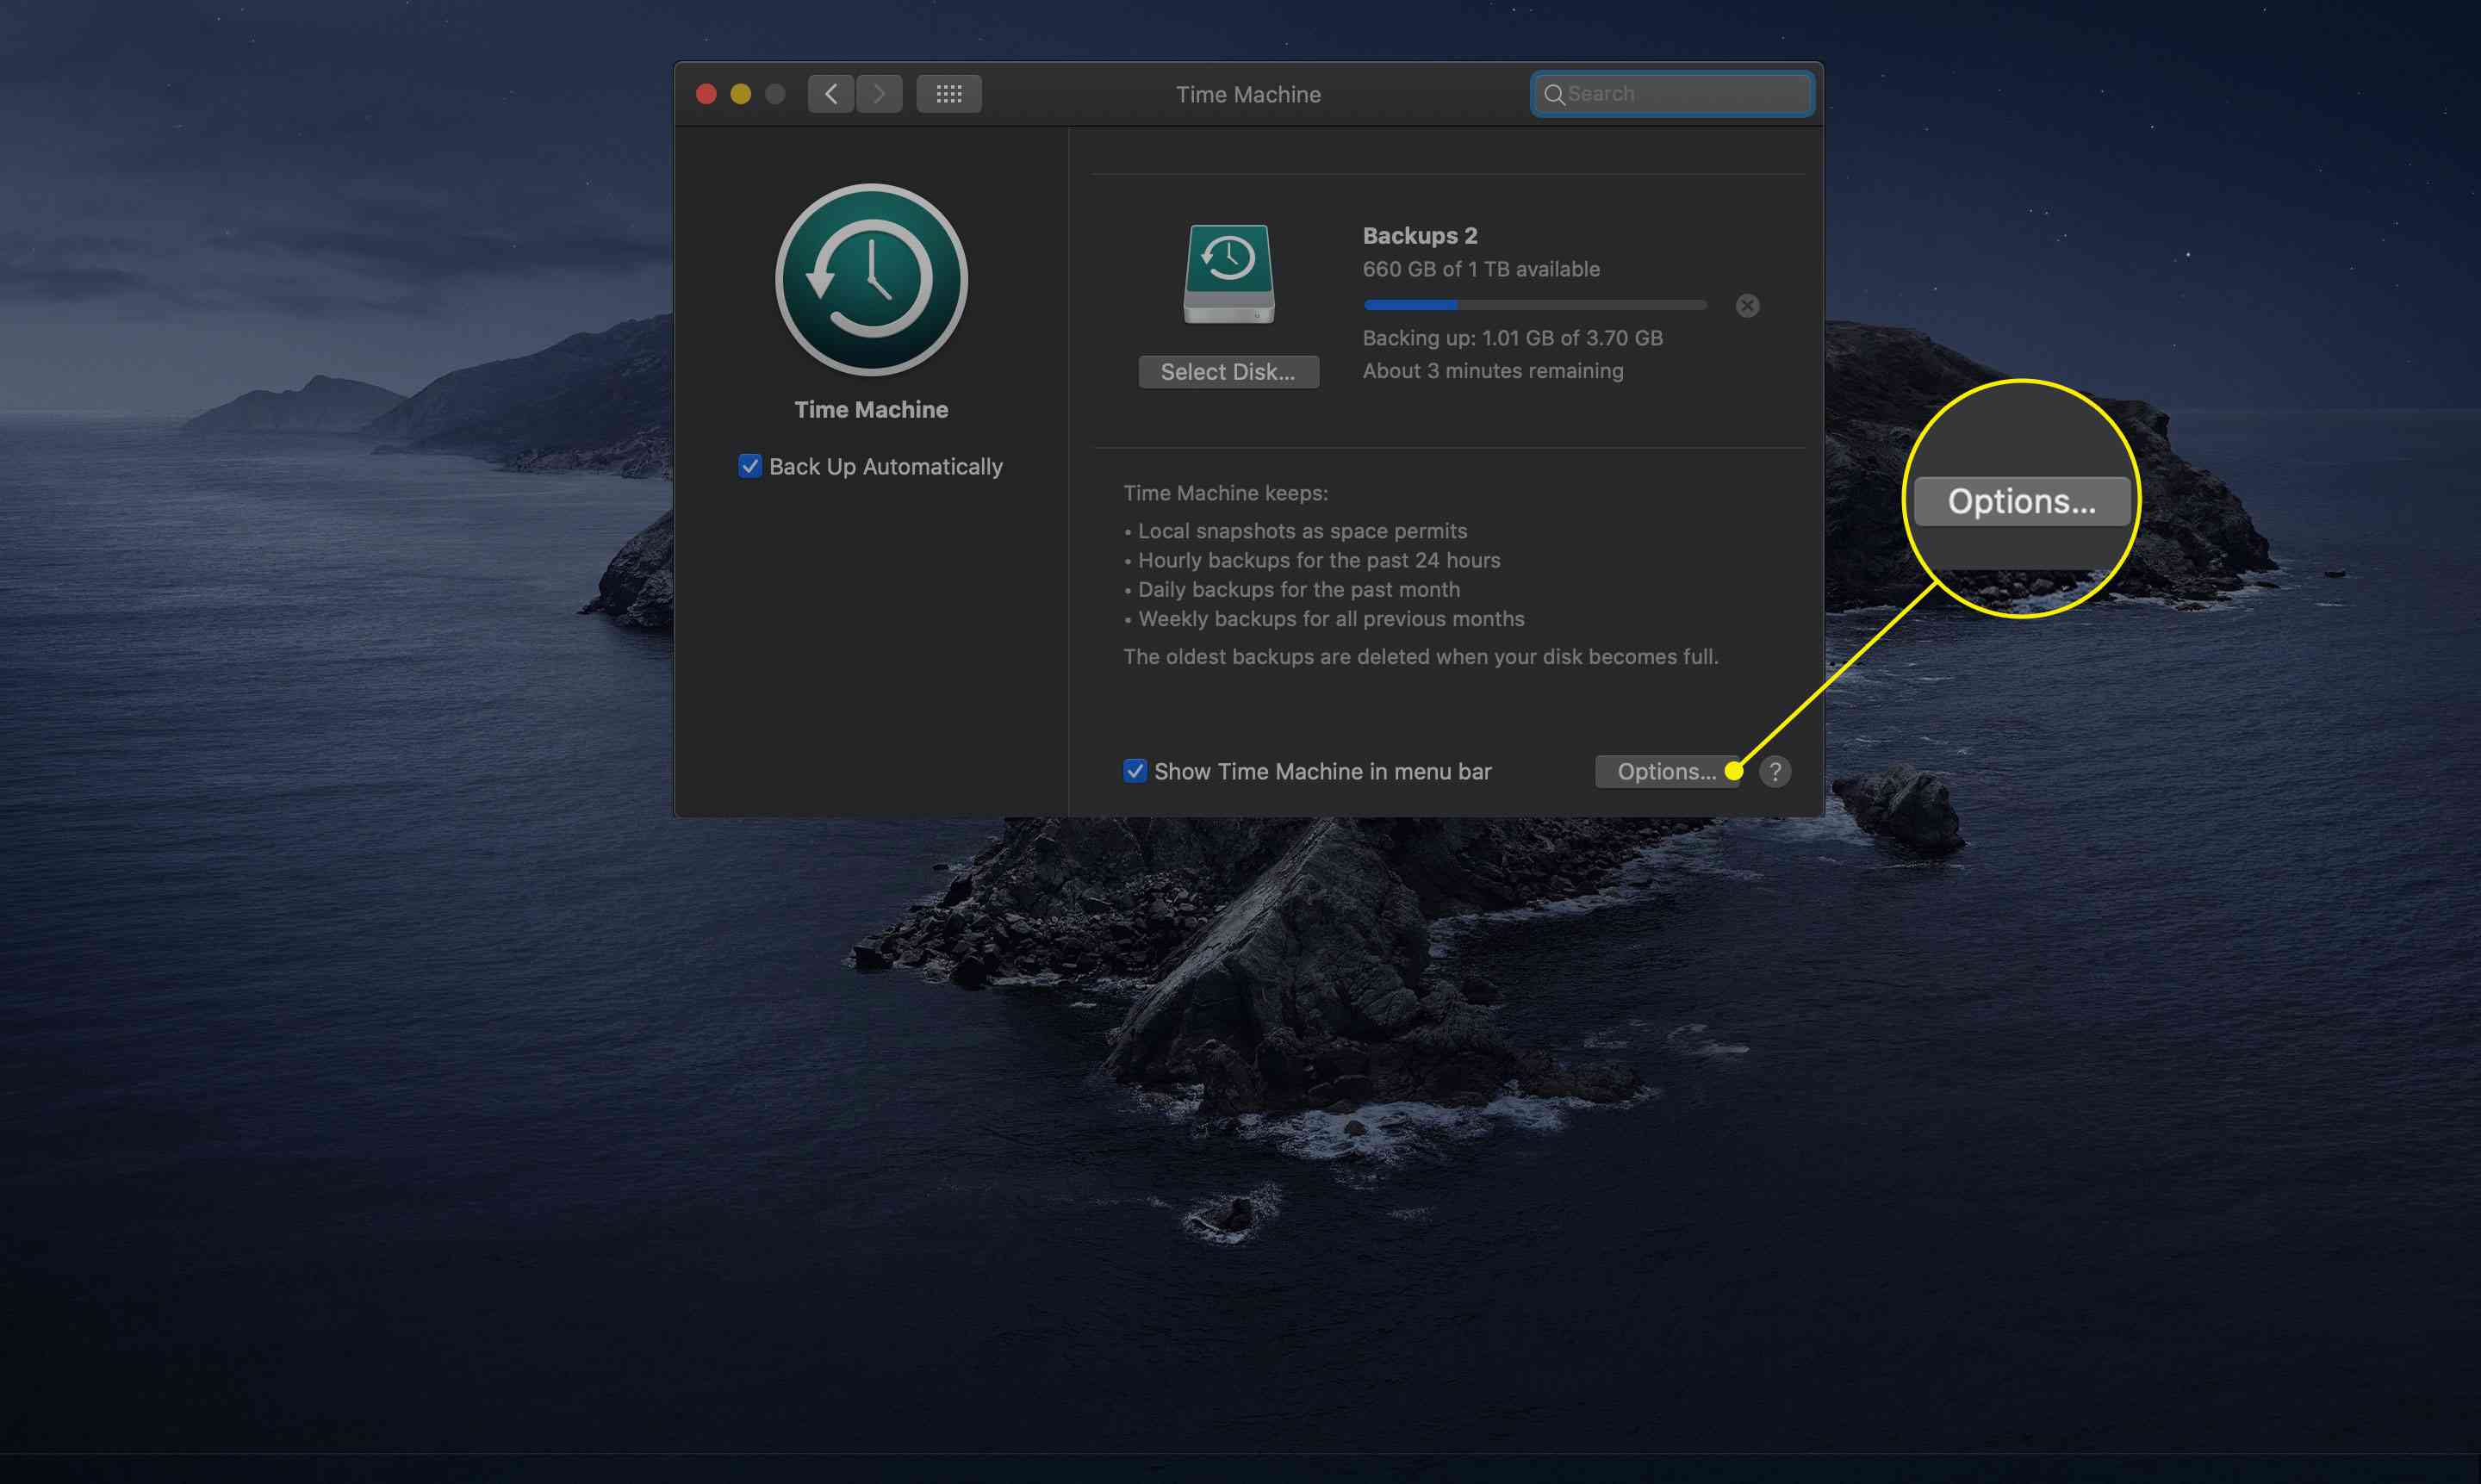Toggle Show Time Machine in menu bar checkbox
The image size is (2481, 1484).
[1134, 771]
